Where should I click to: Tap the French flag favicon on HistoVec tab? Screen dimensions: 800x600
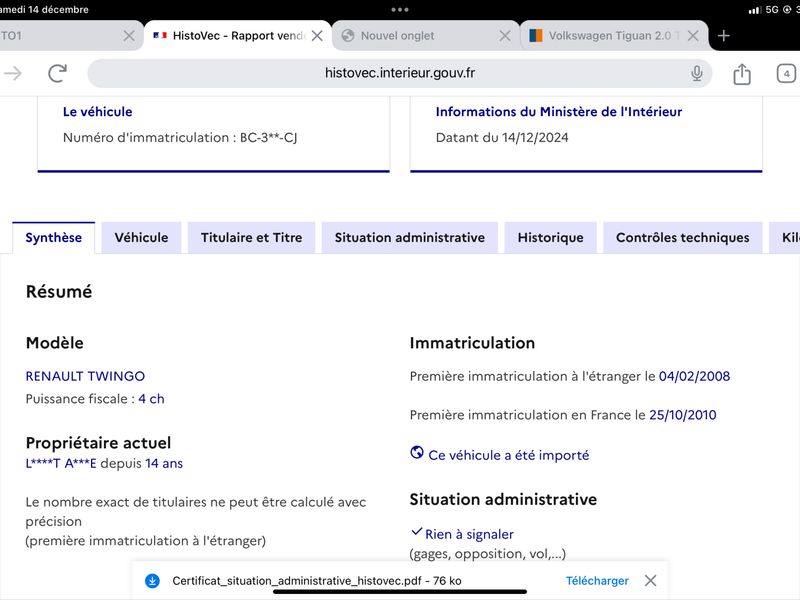[x=160, y=35]
